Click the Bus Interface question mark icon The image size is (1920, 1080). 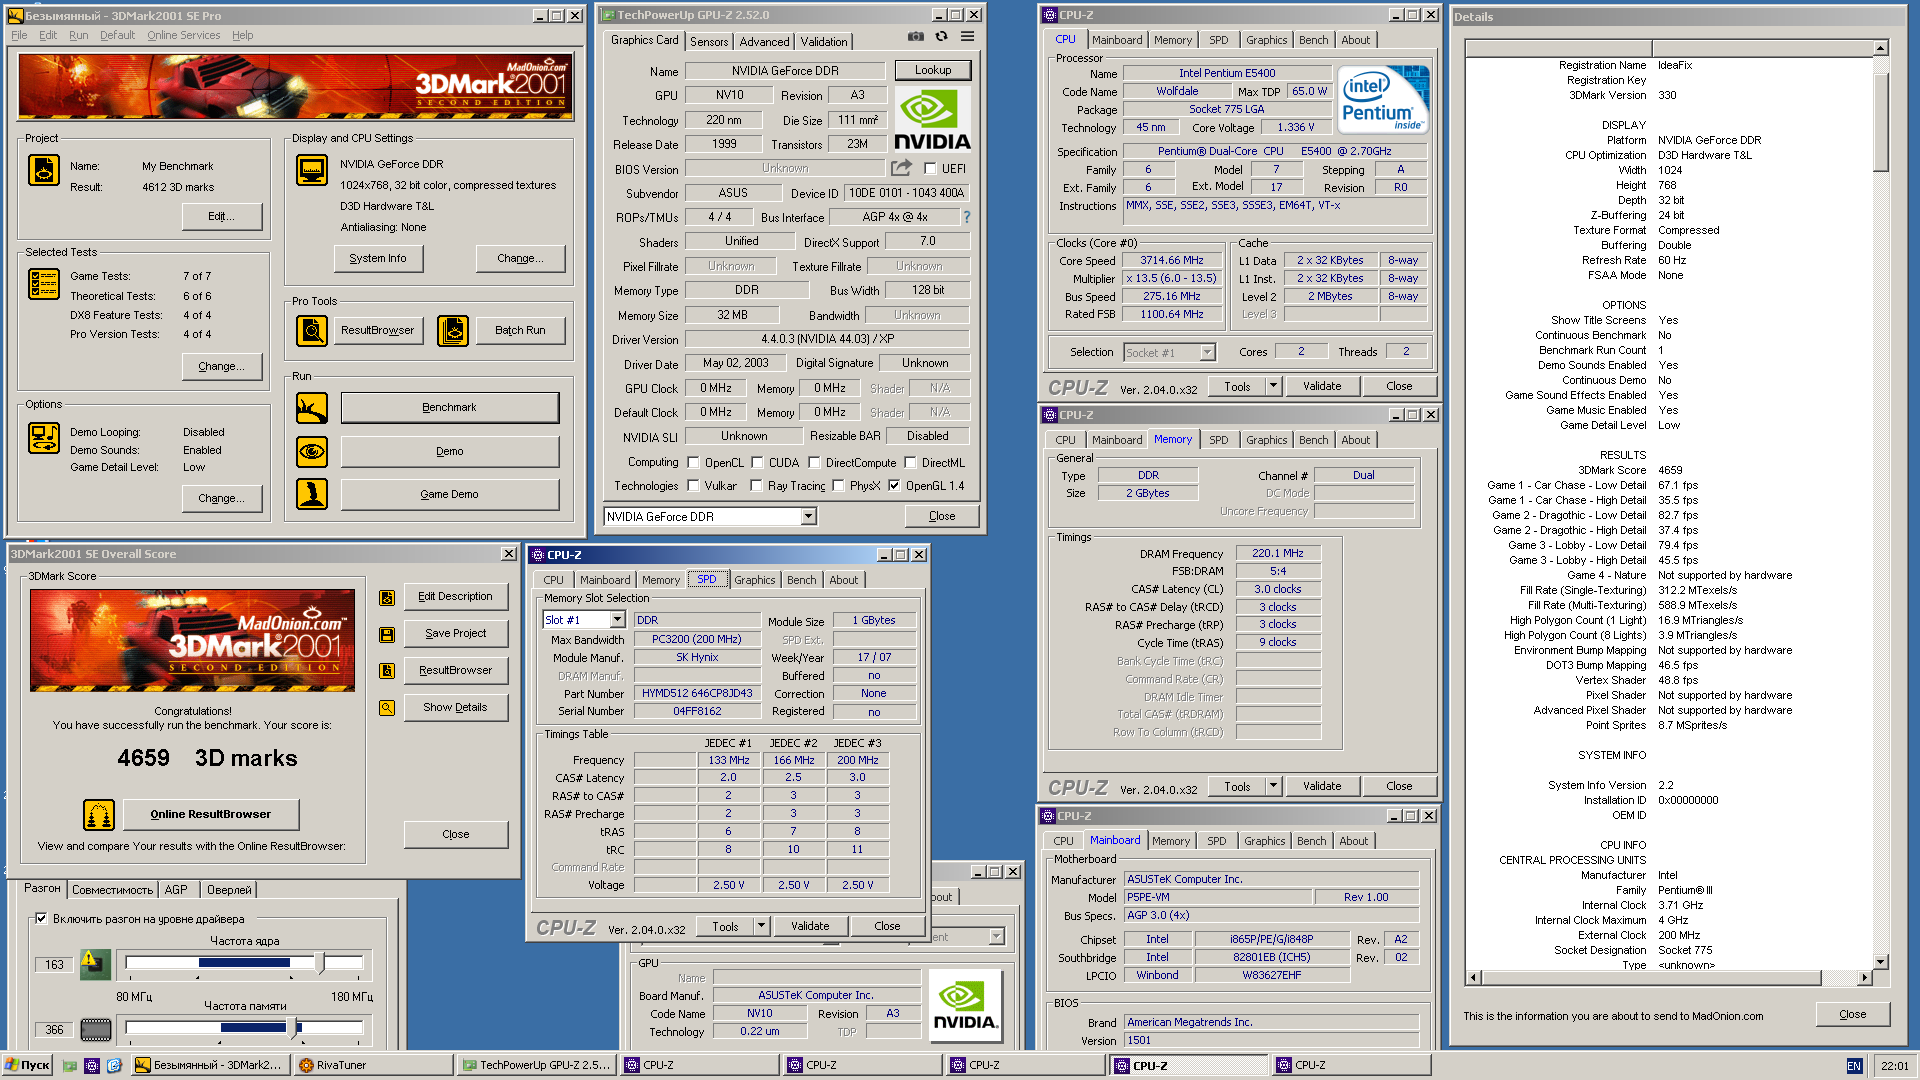[966, 217]
